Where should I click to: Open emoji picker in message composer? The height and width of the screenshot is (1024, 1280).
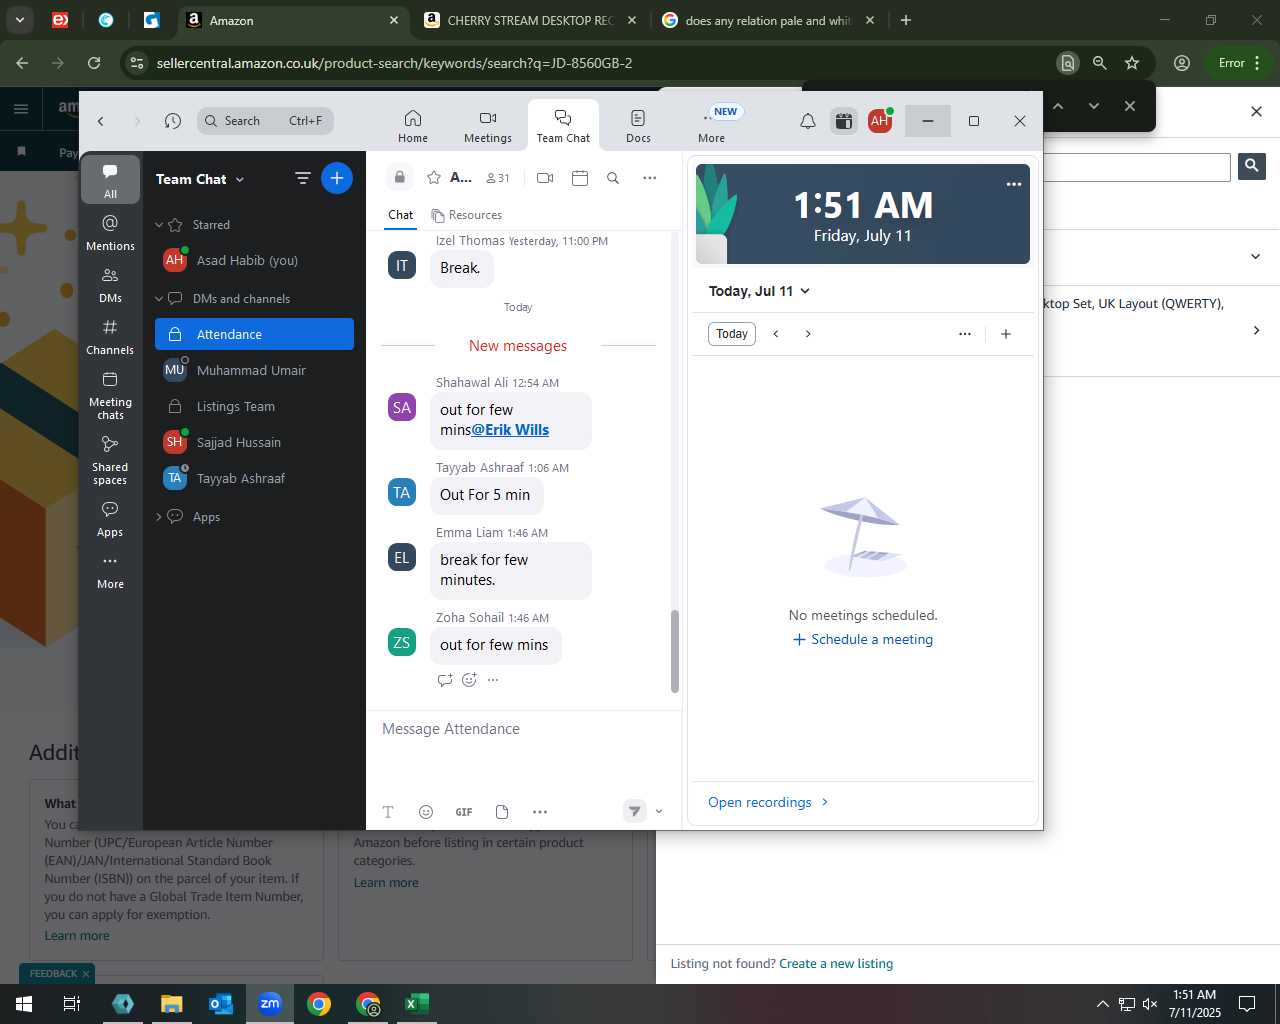point(426,812)
